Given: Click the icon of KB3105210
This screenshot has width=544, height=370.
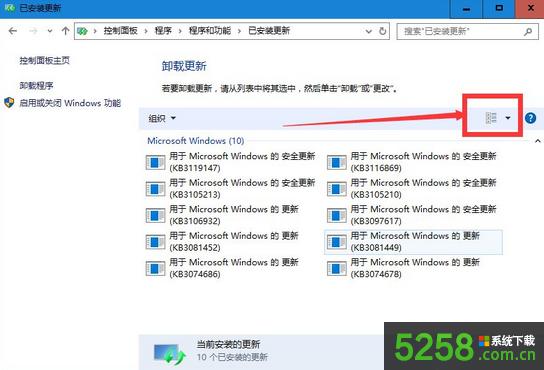Looking at the screenshot, I should tap(337, 189).
